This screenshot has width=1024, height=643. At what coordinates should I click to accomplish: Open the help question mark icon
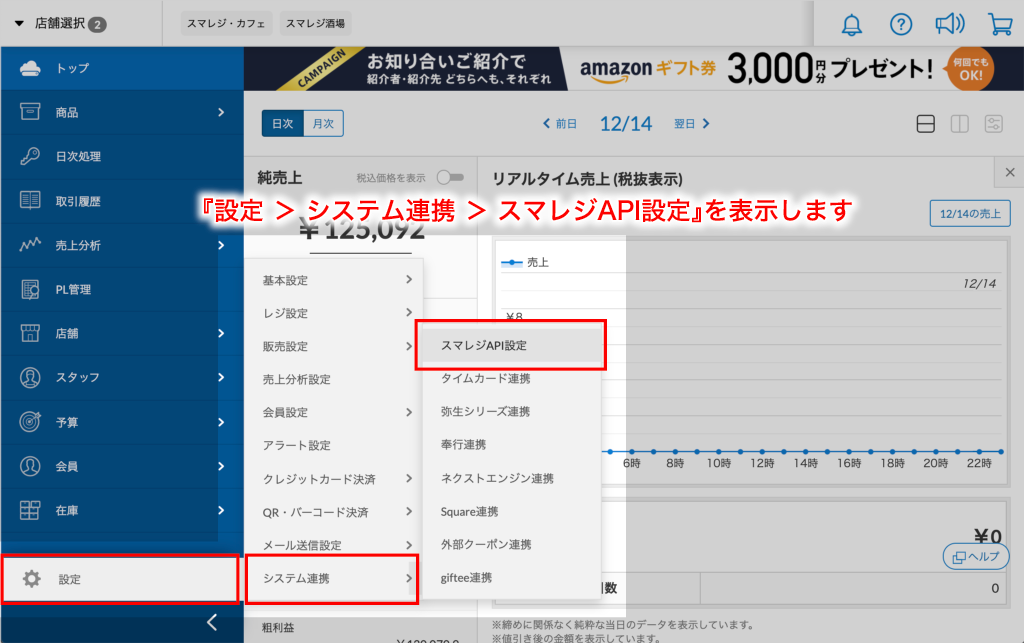tap(901, 25)
